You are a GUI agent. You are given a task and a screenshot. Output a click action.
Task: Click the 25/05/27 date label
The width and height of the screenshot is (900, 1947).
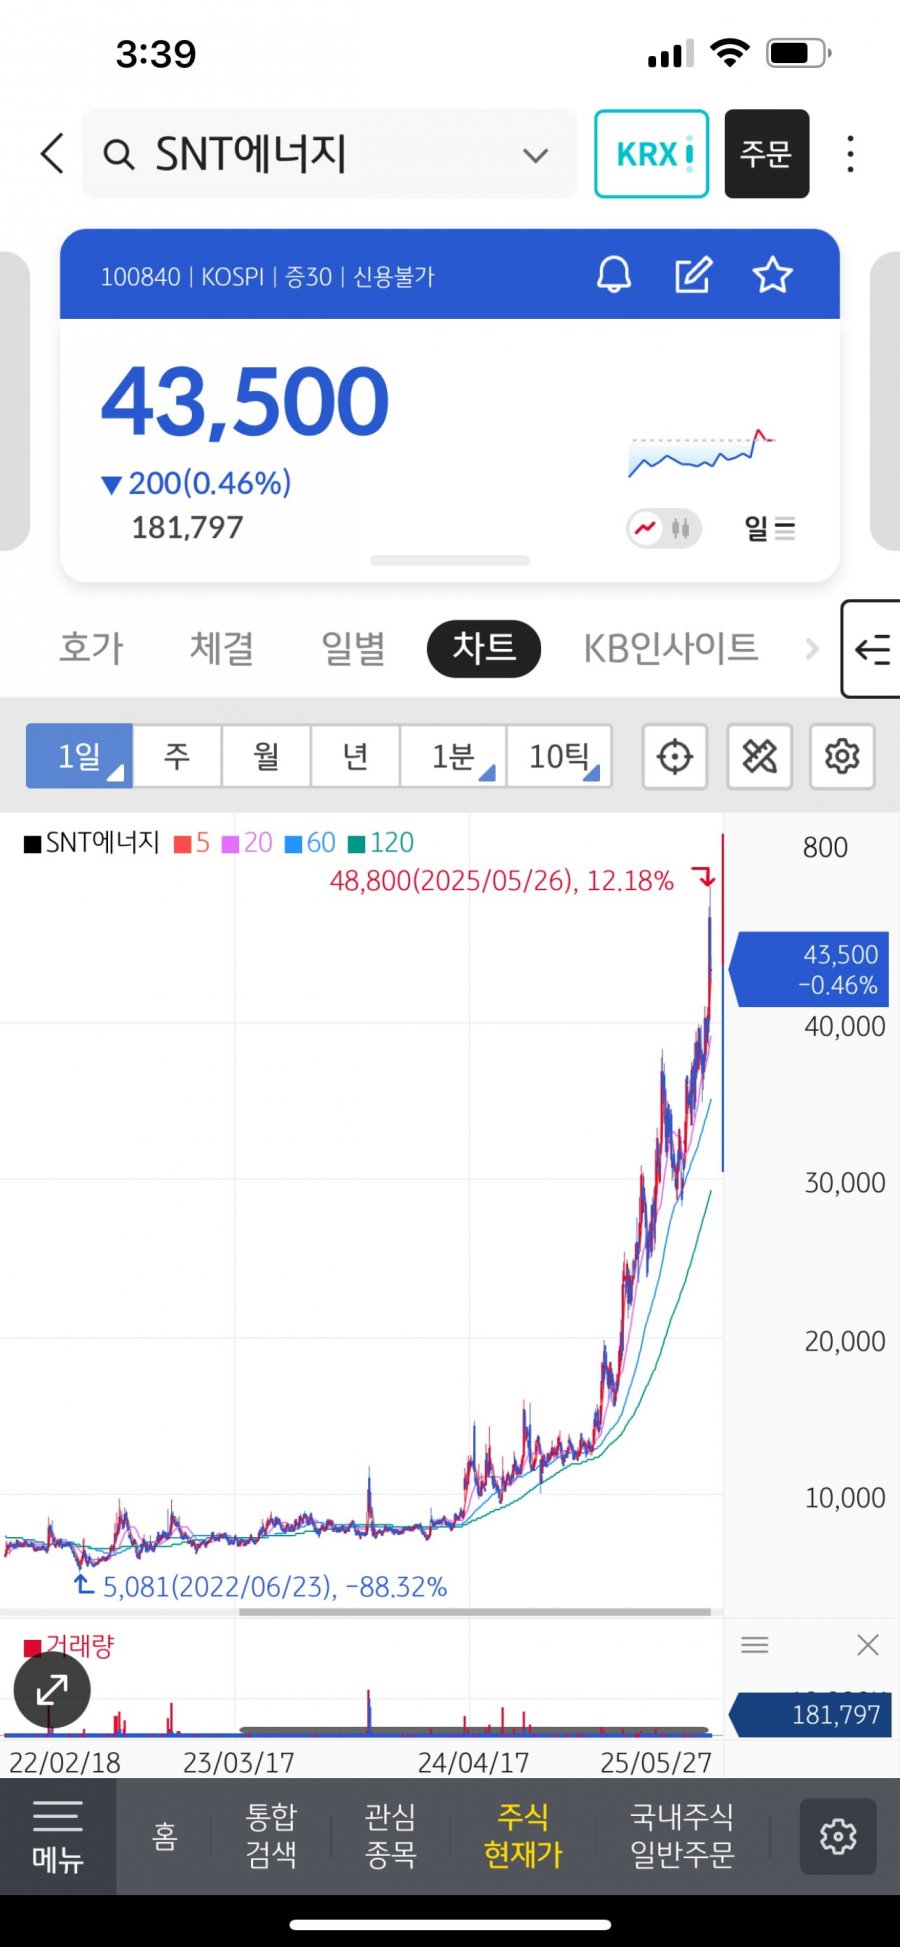(656, 1762)
